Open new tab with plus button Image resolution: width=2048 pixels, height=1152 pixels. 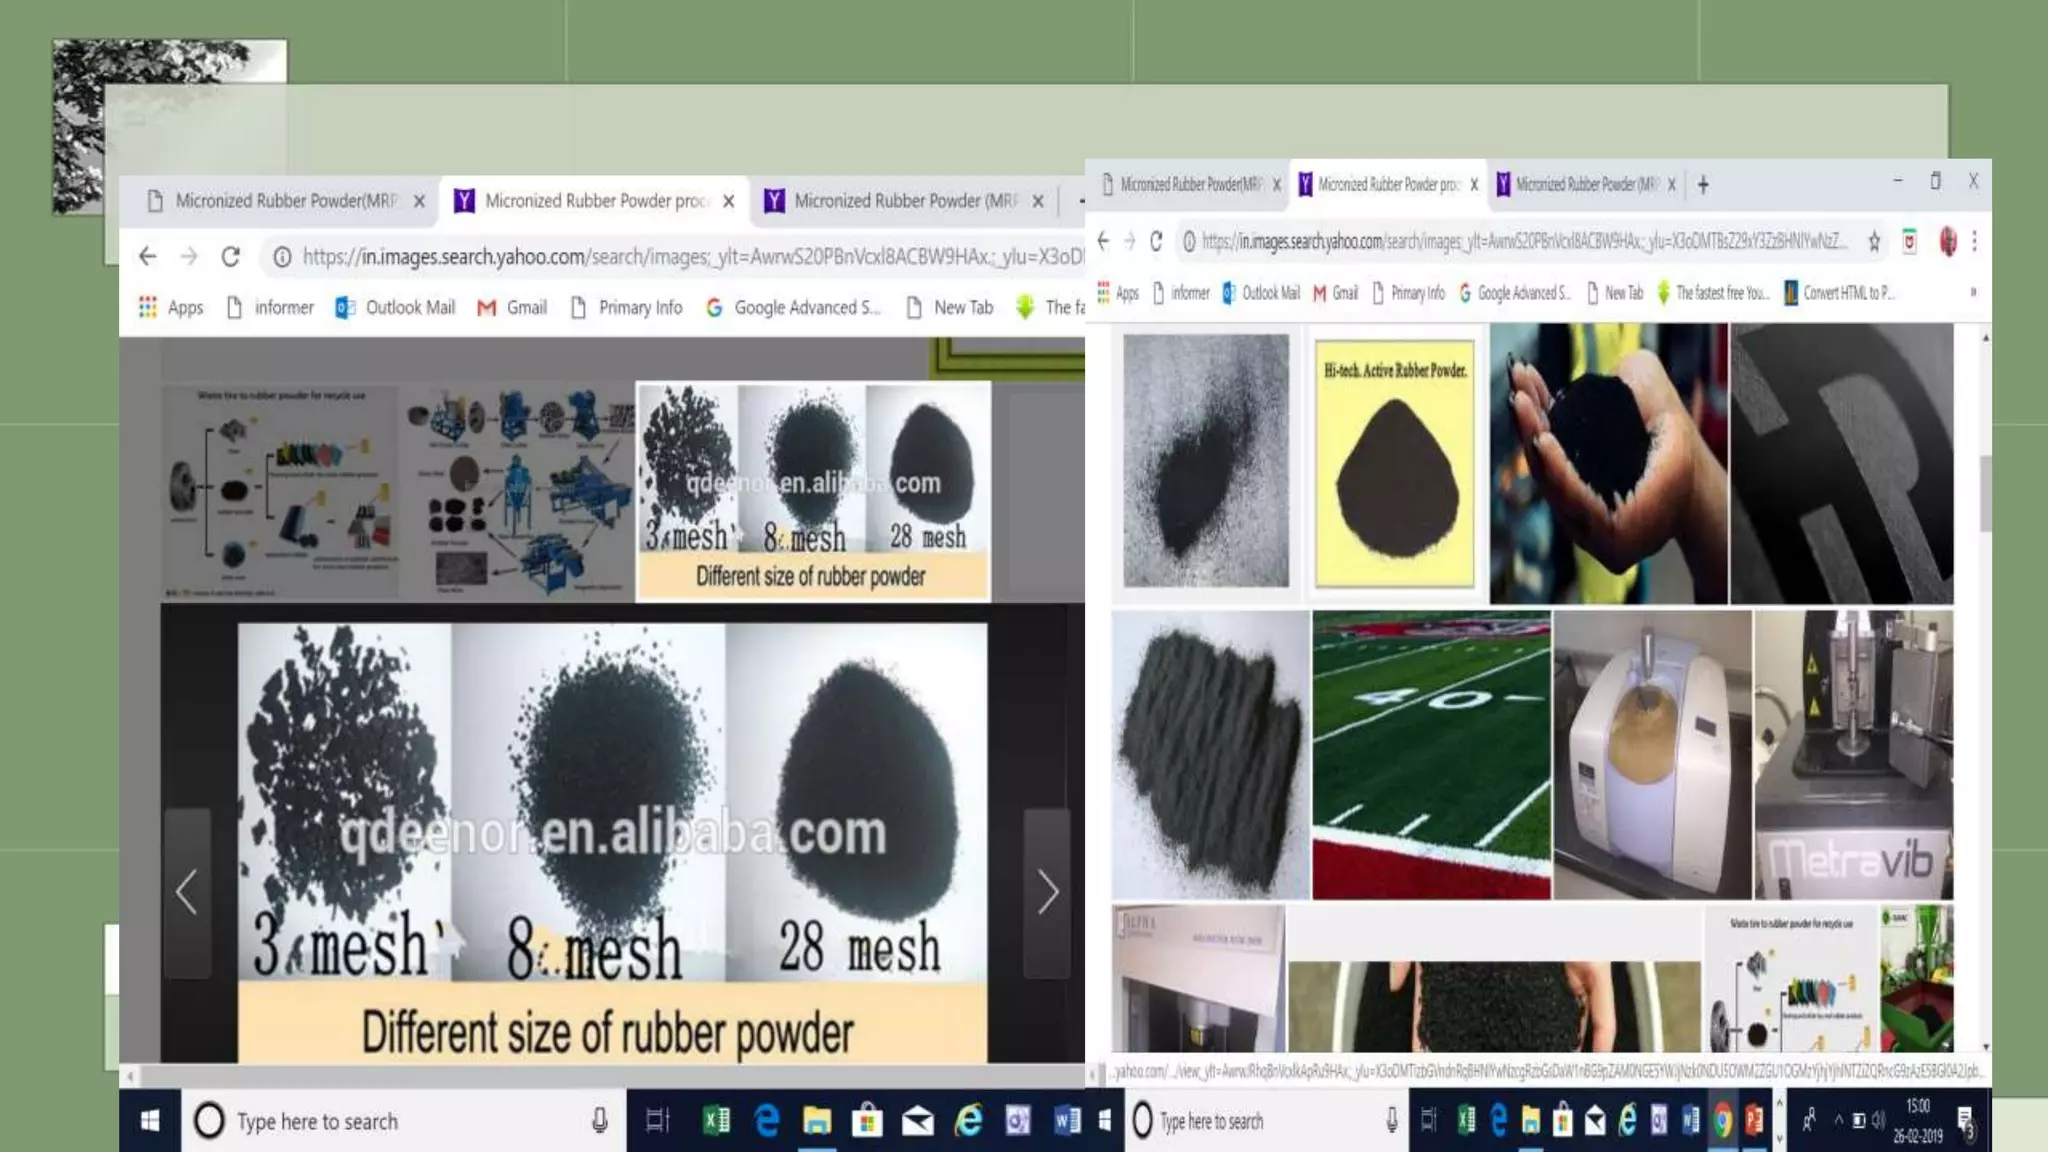point(1703,184)
